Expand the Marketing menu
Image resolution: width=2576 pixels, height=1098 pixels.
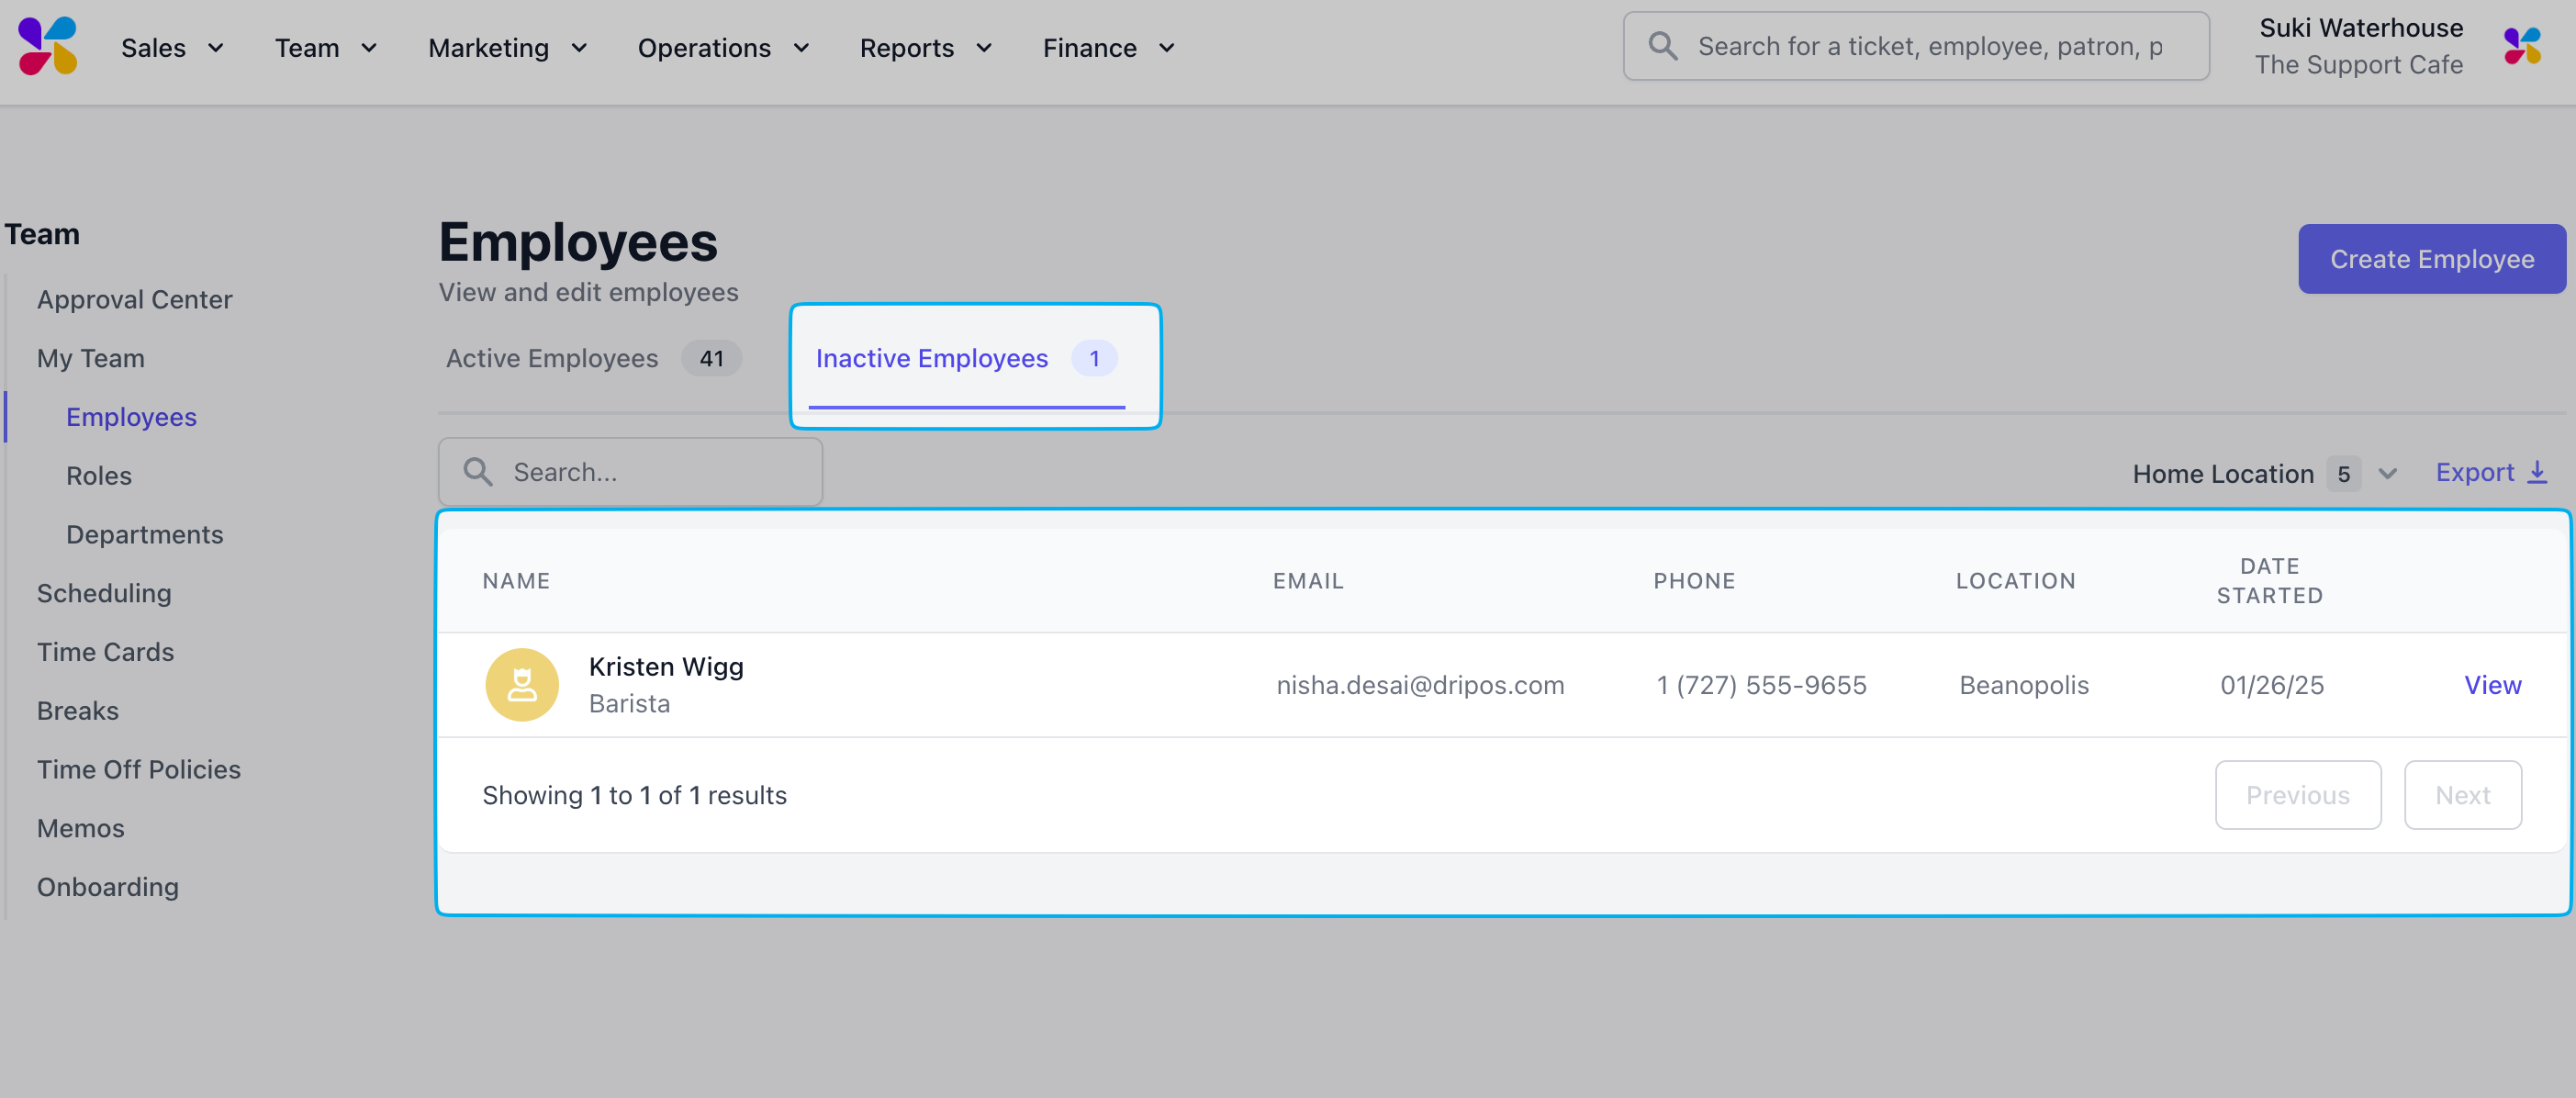pos(508,47)
